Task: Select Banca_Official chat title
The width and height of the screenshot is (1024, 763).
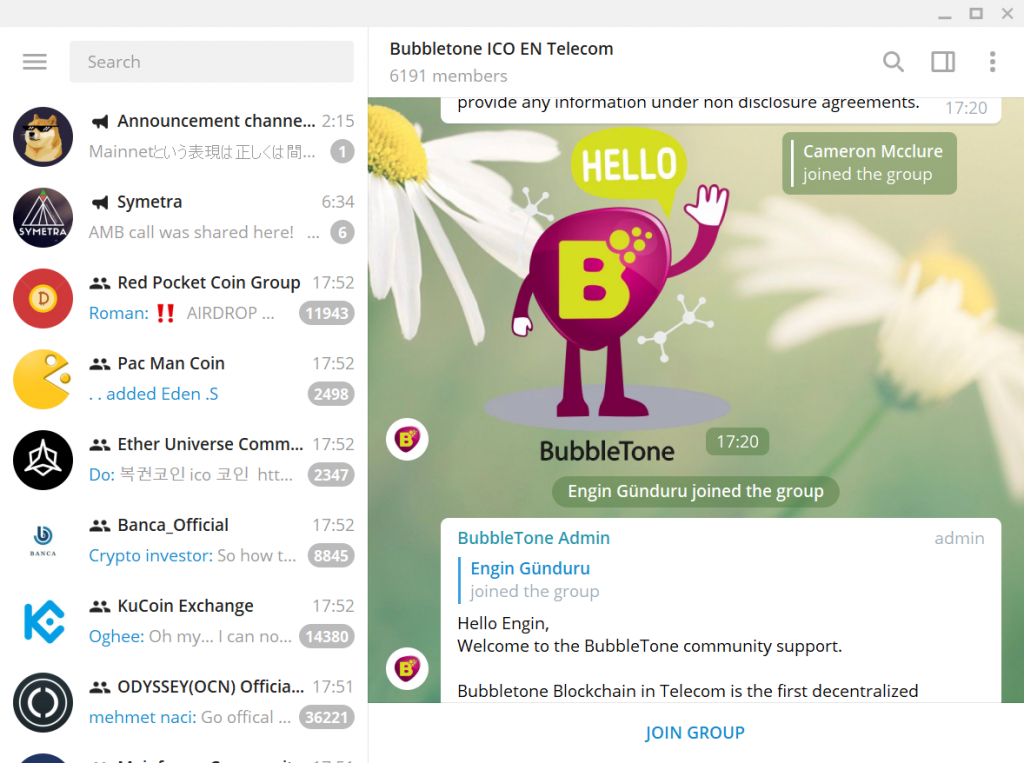Action: 173,525
